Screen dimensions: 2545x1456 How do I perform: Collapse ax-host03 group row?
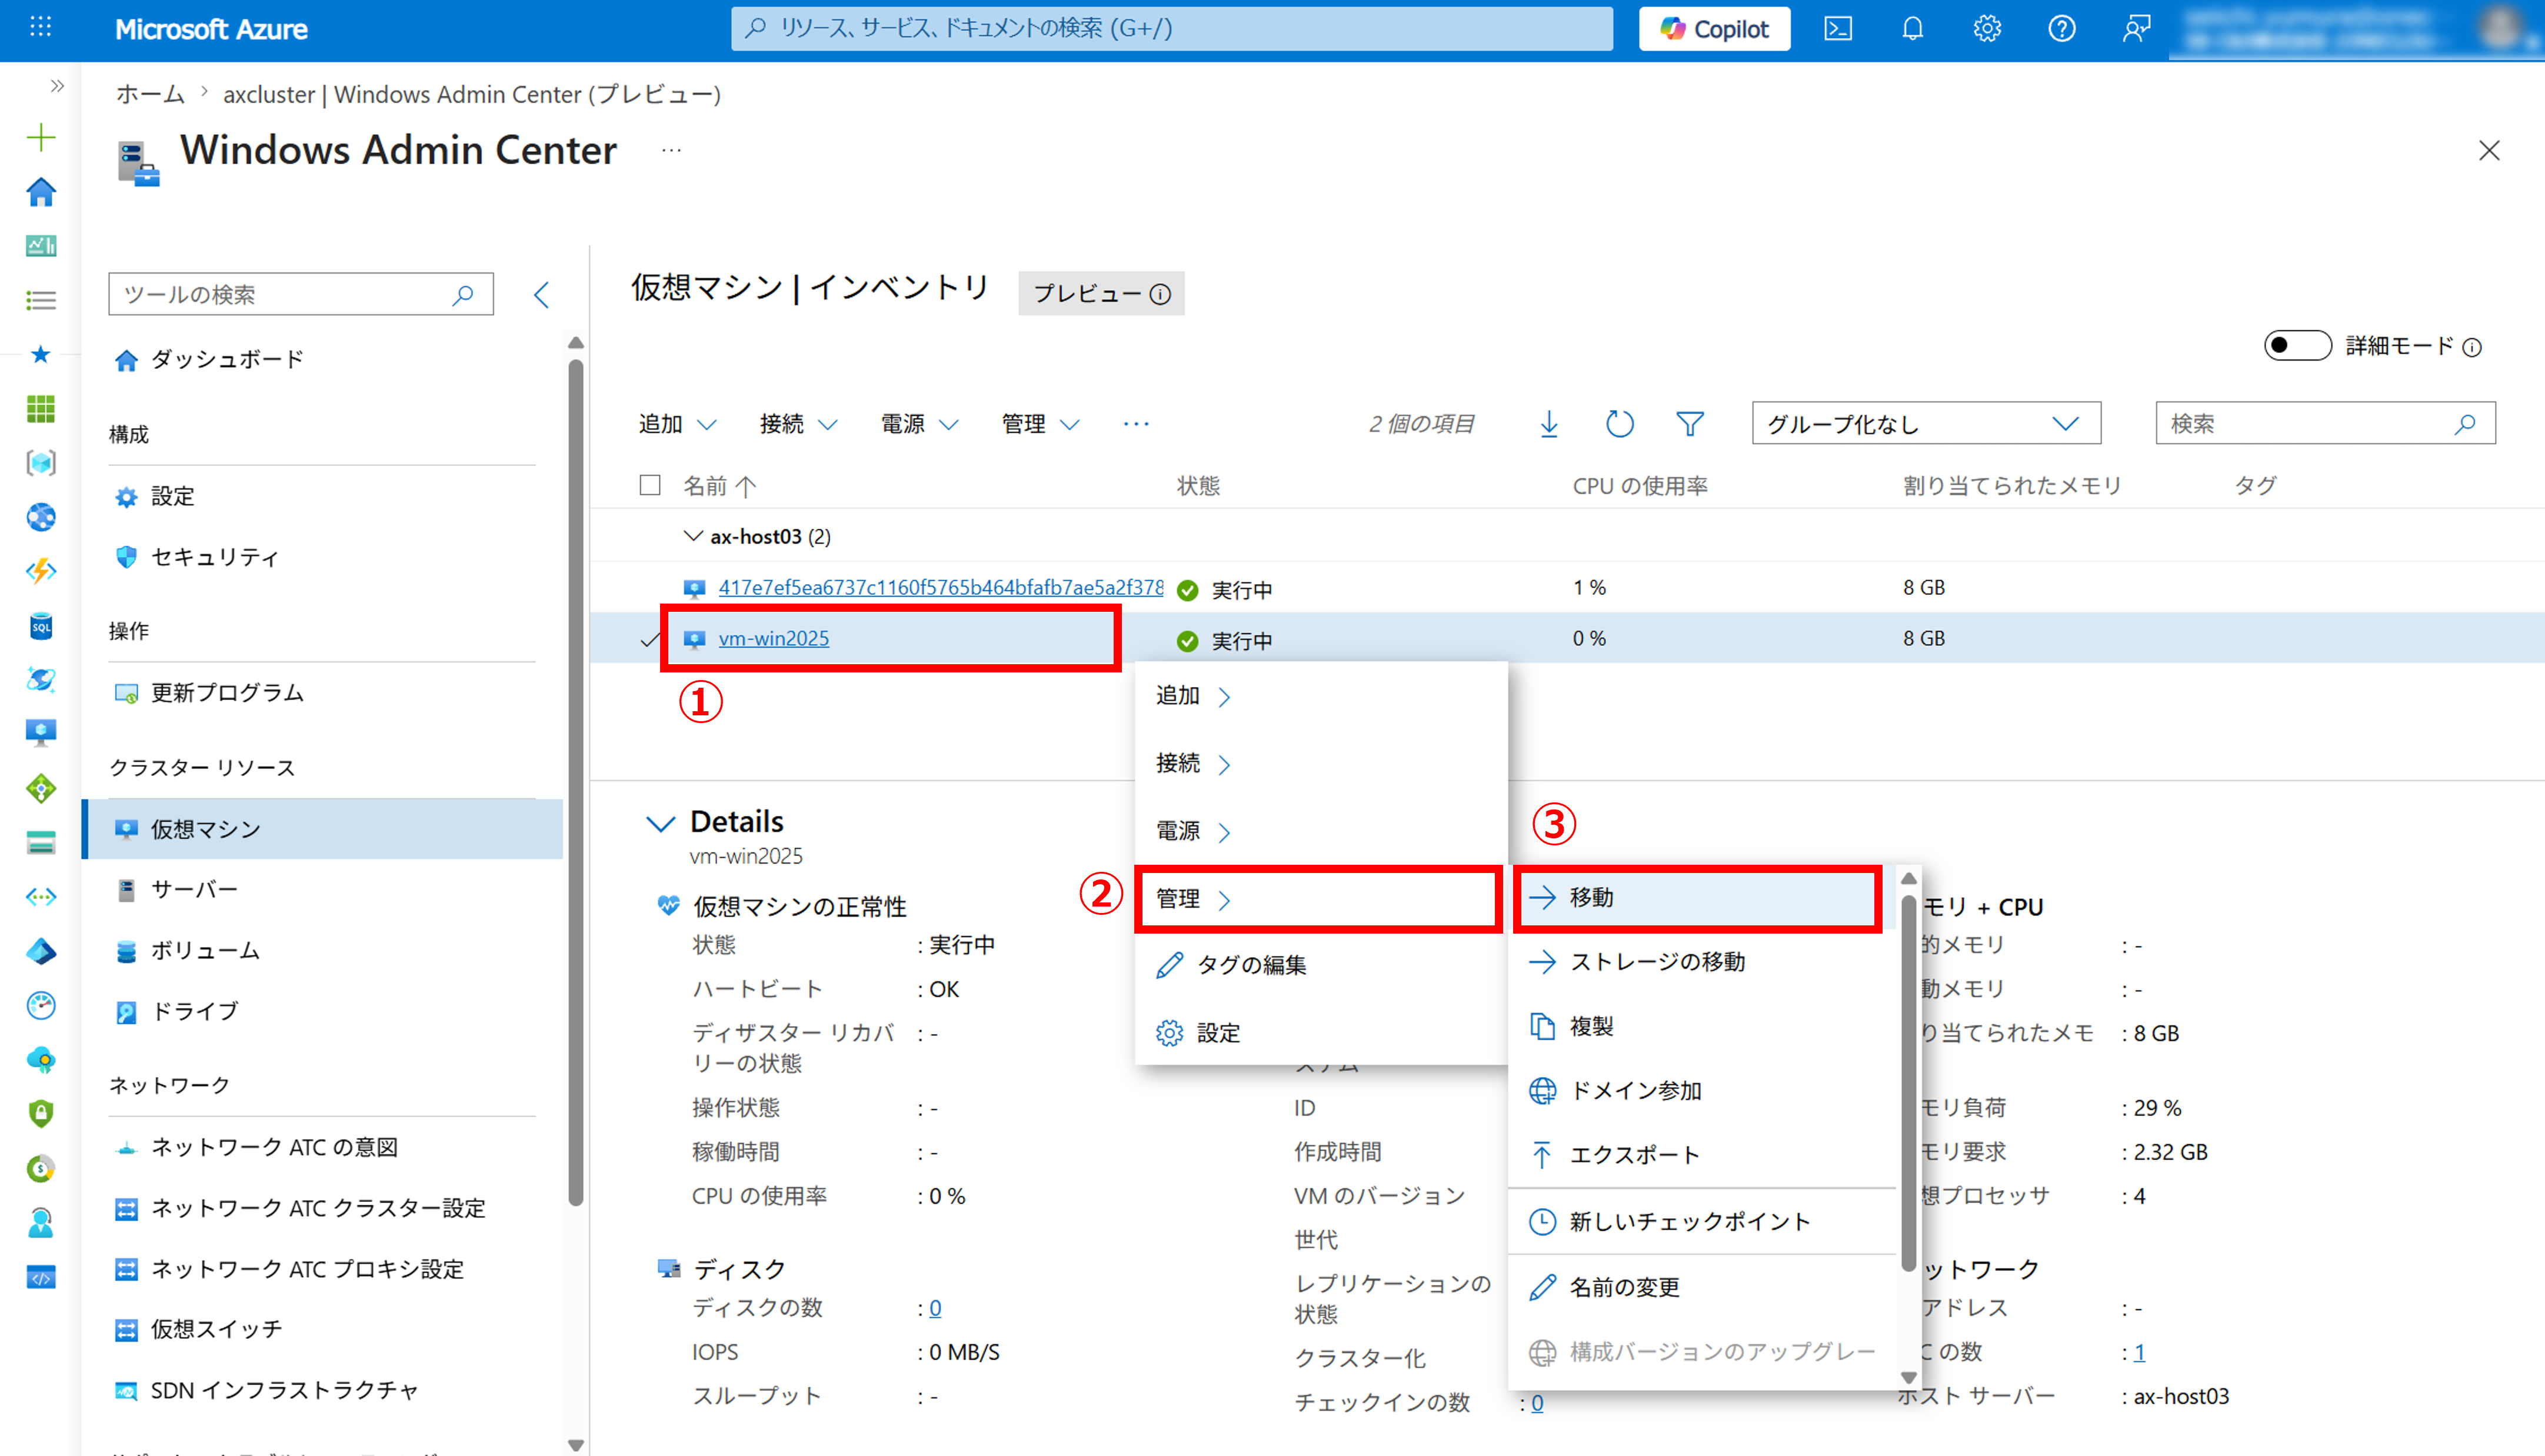(x=692, y=536)
